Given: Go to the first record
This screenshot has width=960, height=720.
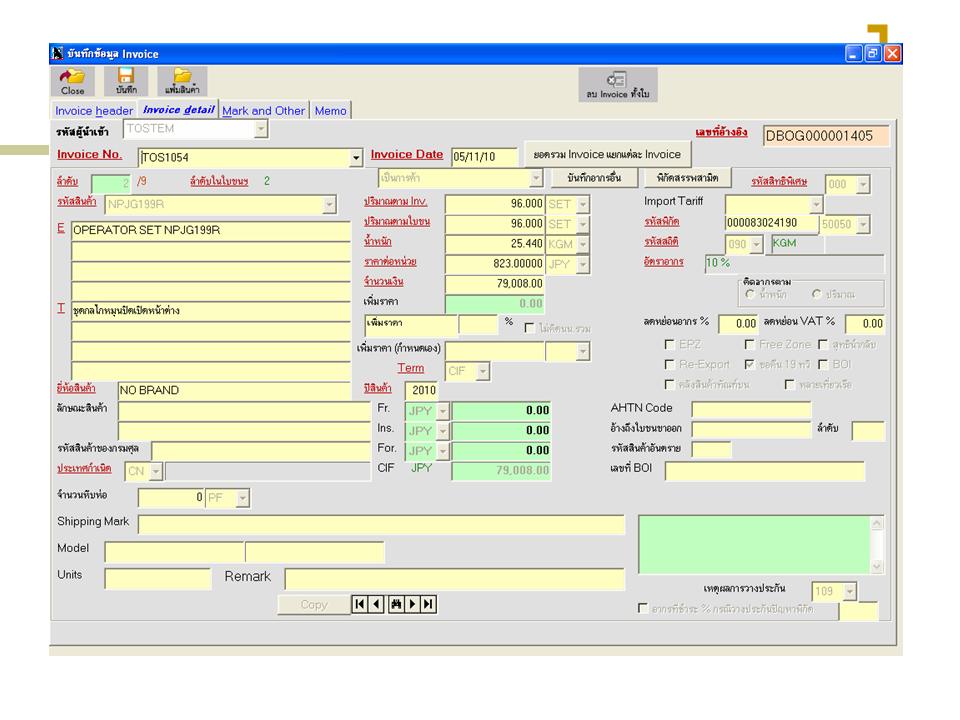Looking at the screenshot, I should point(360,604).
